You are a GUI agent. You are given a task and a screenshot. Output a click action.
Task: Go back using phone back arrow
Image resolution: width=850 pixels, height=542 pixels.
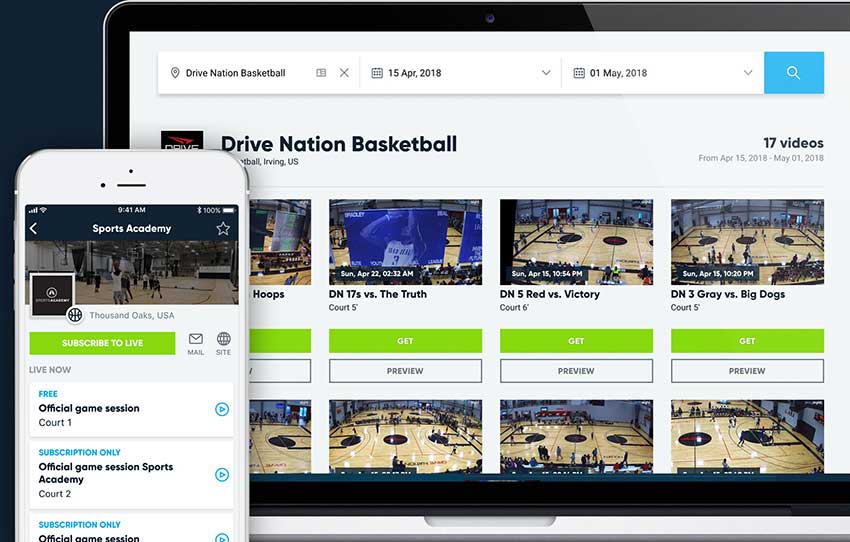(x=34, y=228)
